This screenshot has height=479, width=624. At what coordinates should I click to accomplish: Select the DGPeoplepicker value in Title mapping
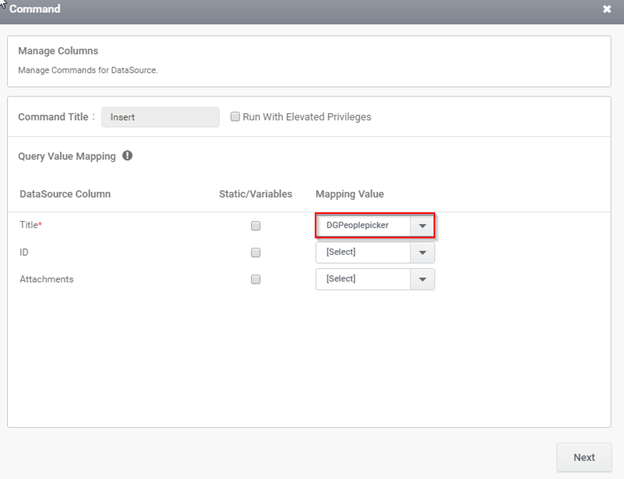363,226
